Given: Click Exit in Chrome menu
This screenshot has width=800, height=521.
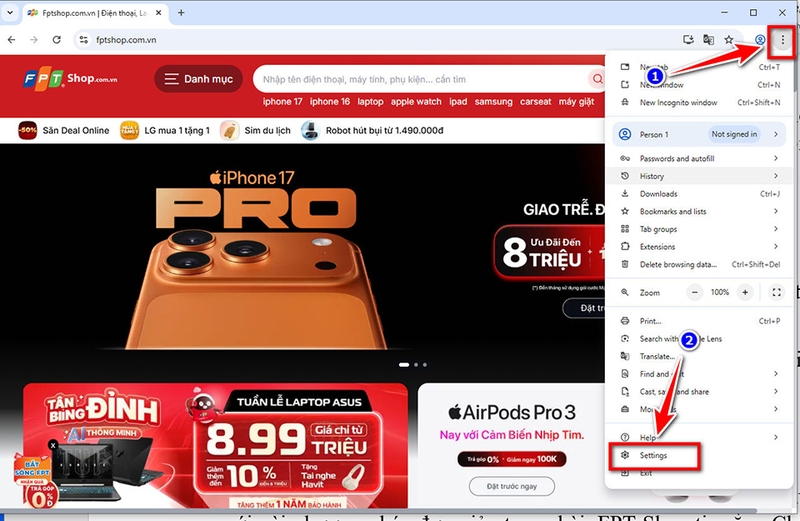Looking at the screenshot, I should click(x=700, y=474).
